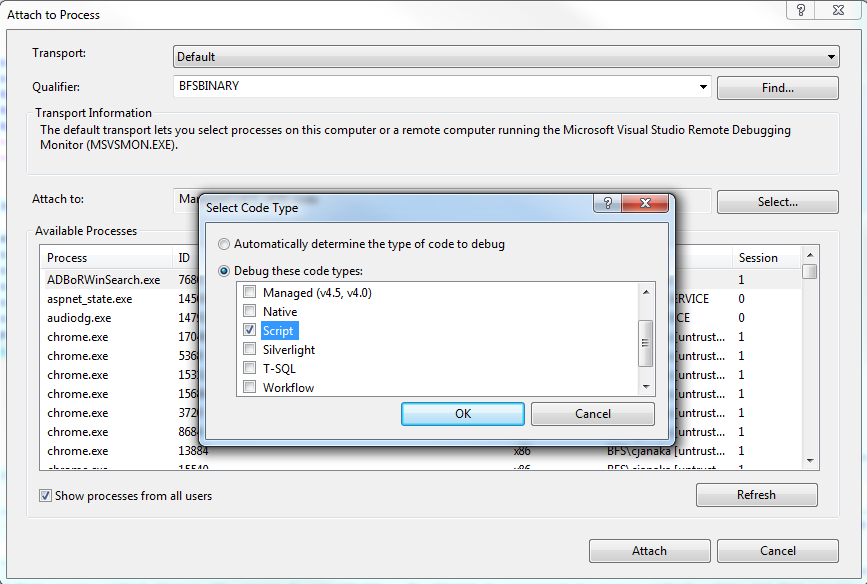Select the 'Debug these code types' radio button
The width and height of the screenshot is (867, 584).
point(224,269)
